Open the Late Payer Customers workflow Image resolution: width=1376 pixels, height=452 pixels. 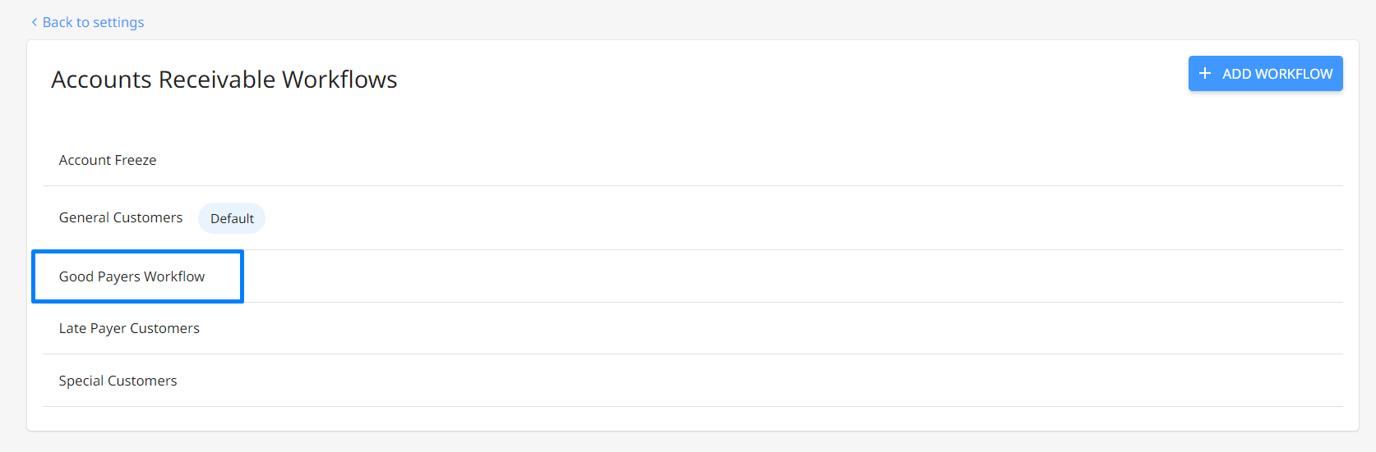coord(129,328)
